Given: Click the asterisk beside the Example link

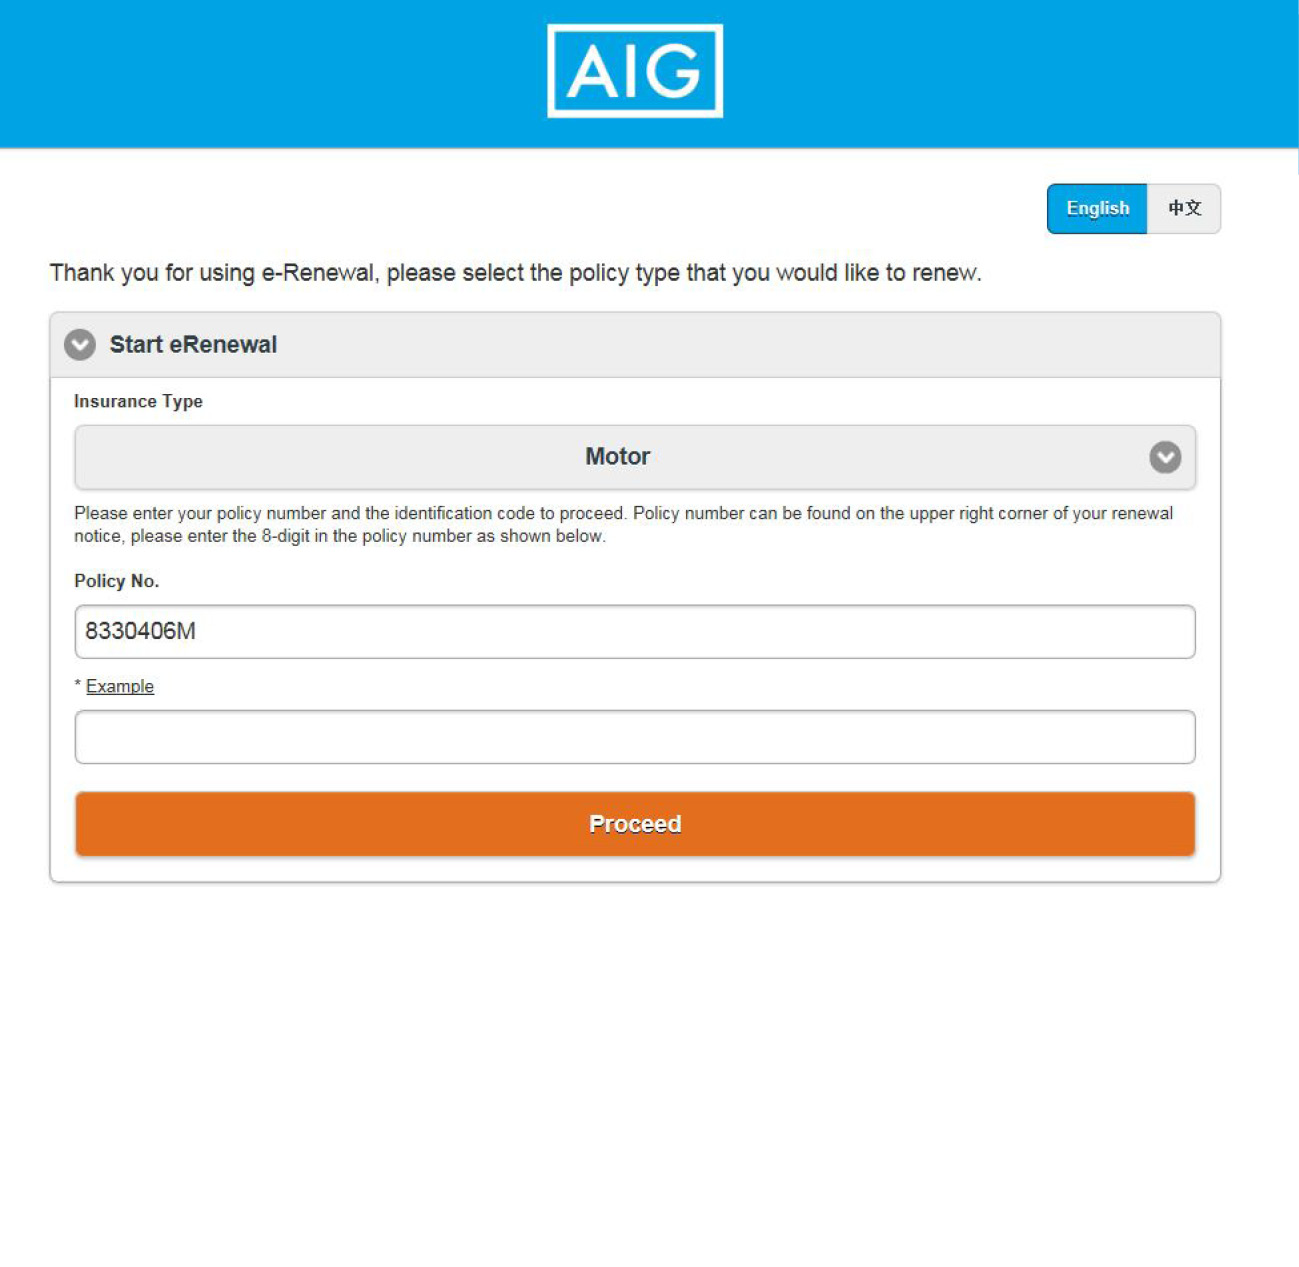Looking at the screenshot, I should tap(78, 685).
